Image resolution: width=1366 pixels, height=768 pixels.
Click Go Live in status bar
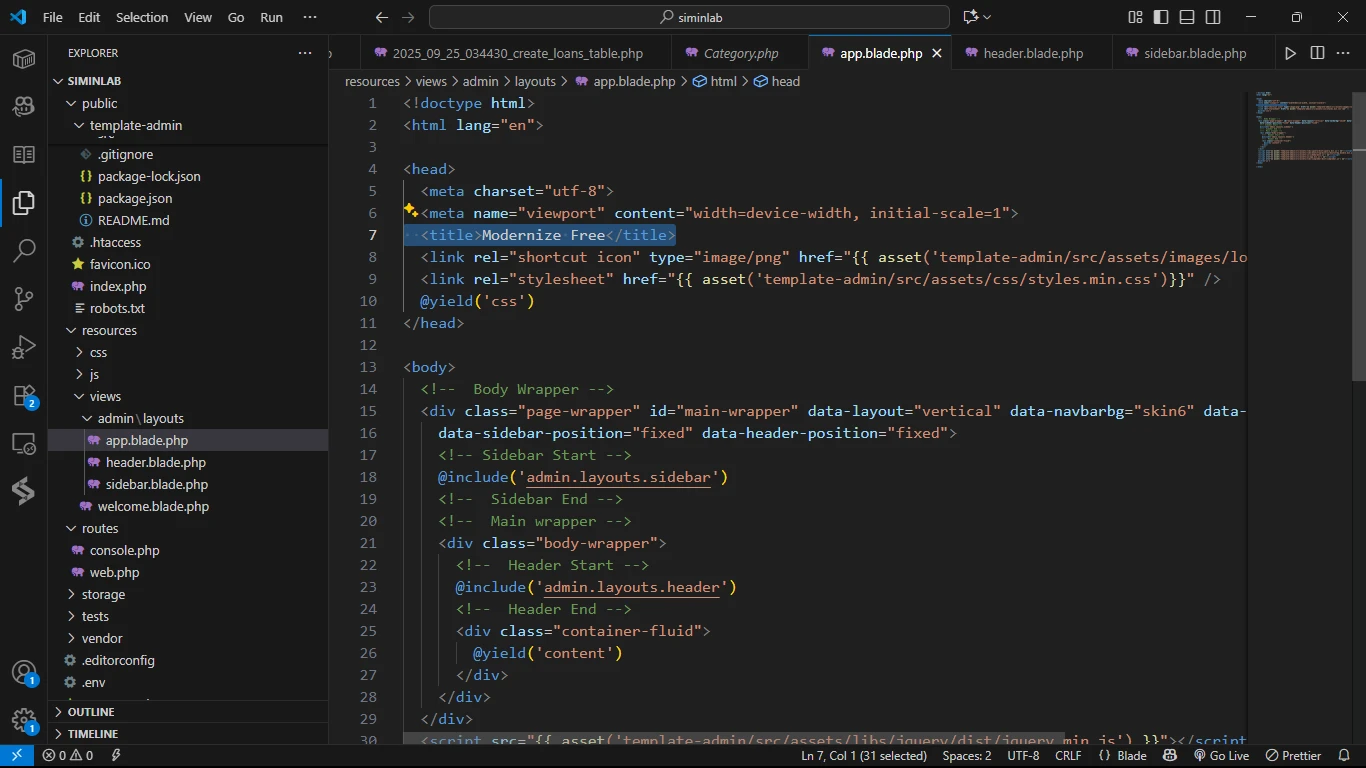(1221, 756)
